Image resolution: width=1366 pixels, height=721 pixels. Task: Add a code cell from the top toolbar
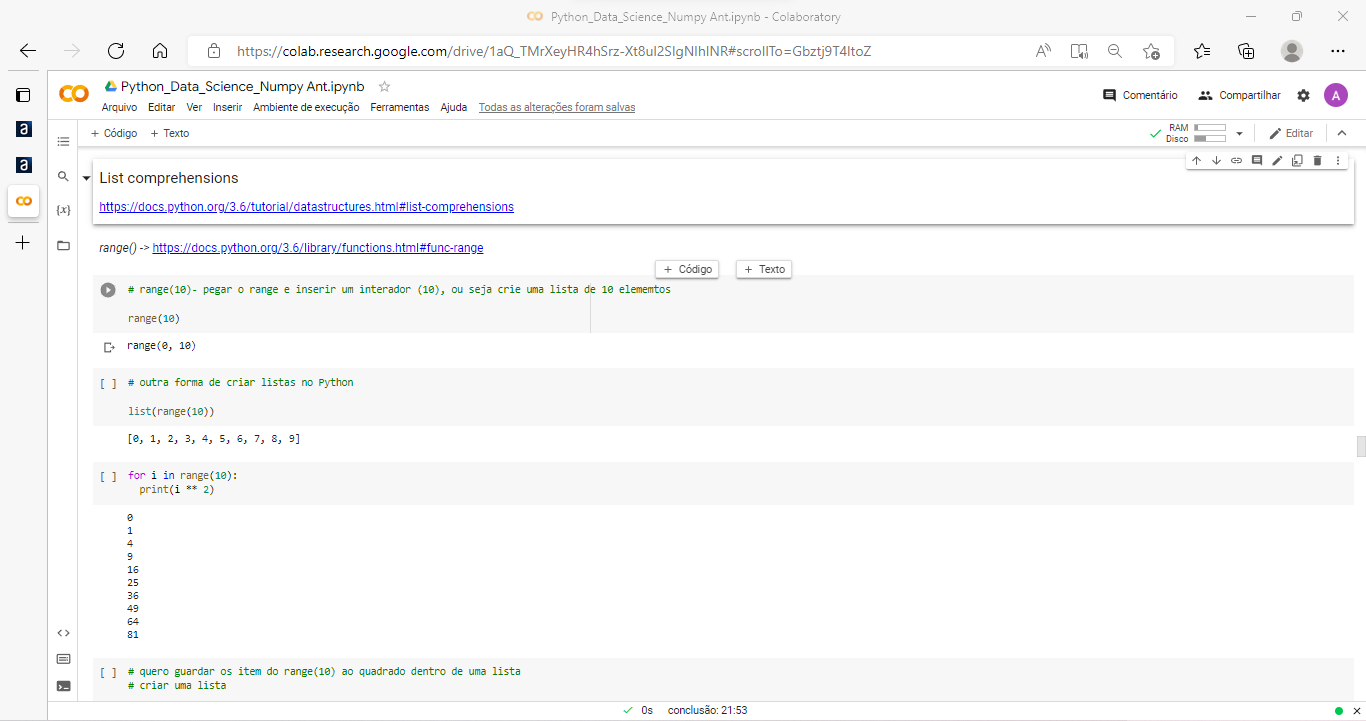tap(114, 133)
